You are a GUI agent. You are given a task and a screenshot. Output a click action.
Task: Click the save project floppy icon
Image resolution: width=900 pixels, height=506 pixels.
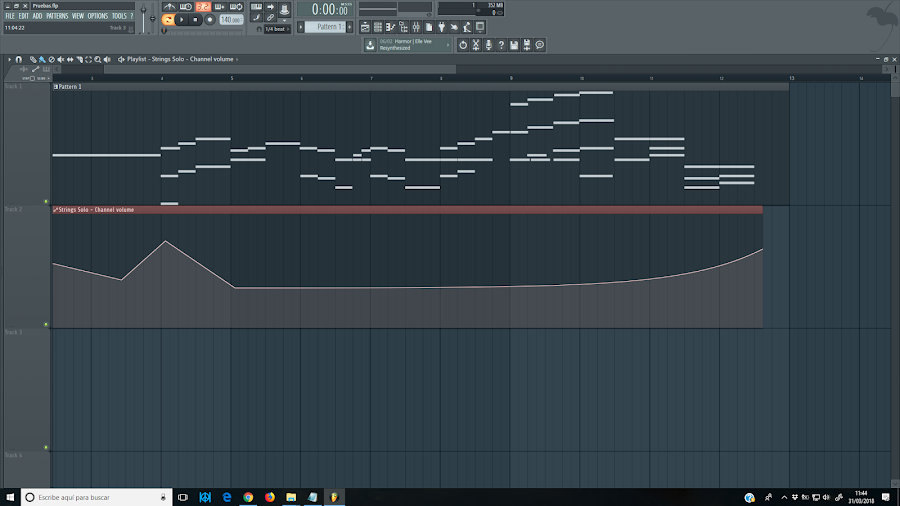(x=514, y=45)
